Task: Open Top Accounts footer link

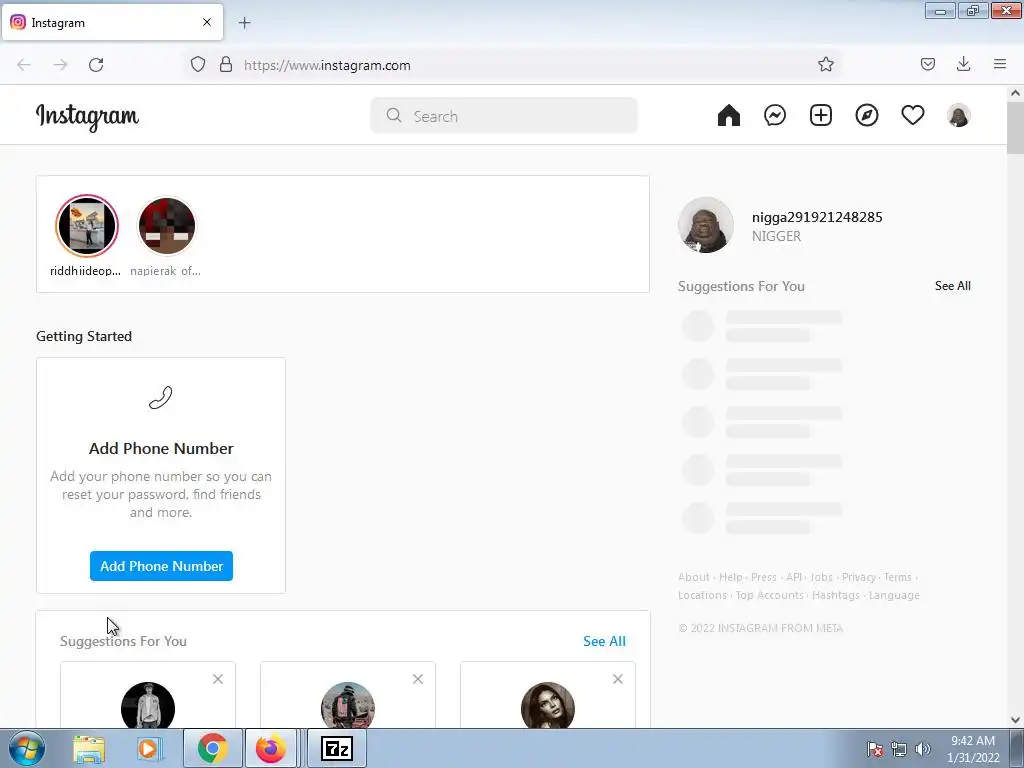Action: (x=769, y=596)
